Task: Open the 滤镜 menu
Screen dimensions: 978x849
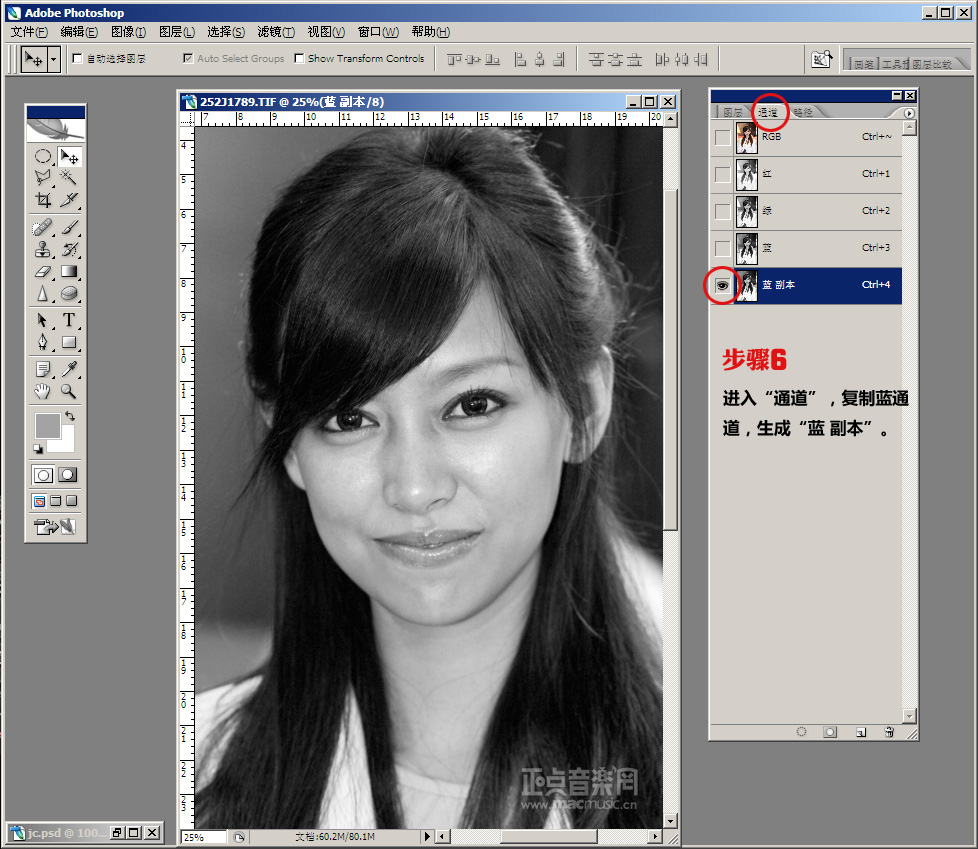Action: pos(275,32)
